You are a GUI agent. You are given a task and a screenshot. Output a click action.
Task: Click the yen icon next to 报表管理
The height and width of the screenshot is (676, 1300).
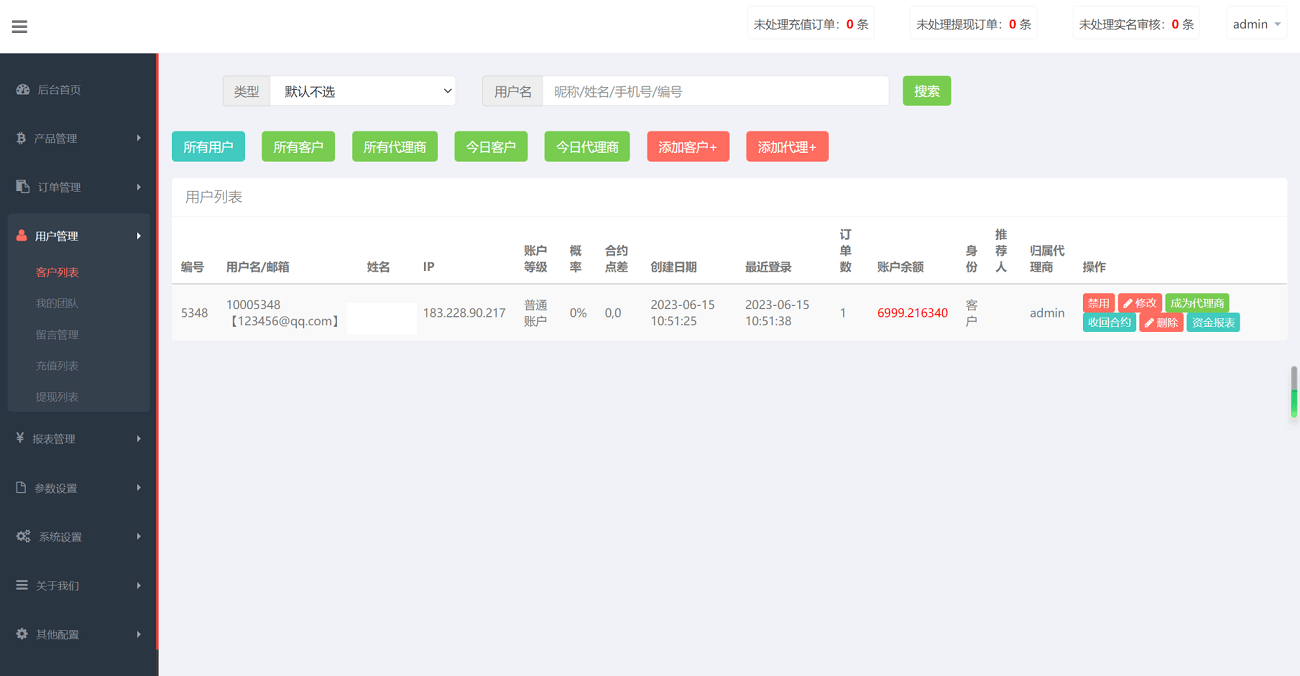[21, 438]
